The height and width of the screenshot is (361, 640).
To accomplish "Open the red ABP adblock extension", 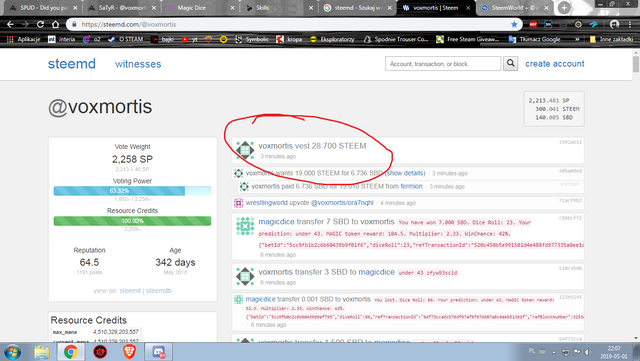I will [x=533, y=25].
